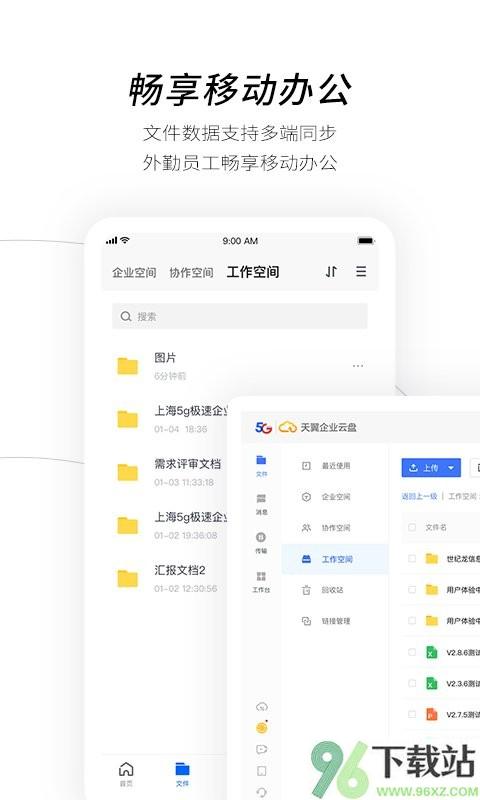Image resolution: width=480 pixels, height=800 pixels.
Task: Expand the dropdown arrow on 上传 button
Action: (451, 467)
